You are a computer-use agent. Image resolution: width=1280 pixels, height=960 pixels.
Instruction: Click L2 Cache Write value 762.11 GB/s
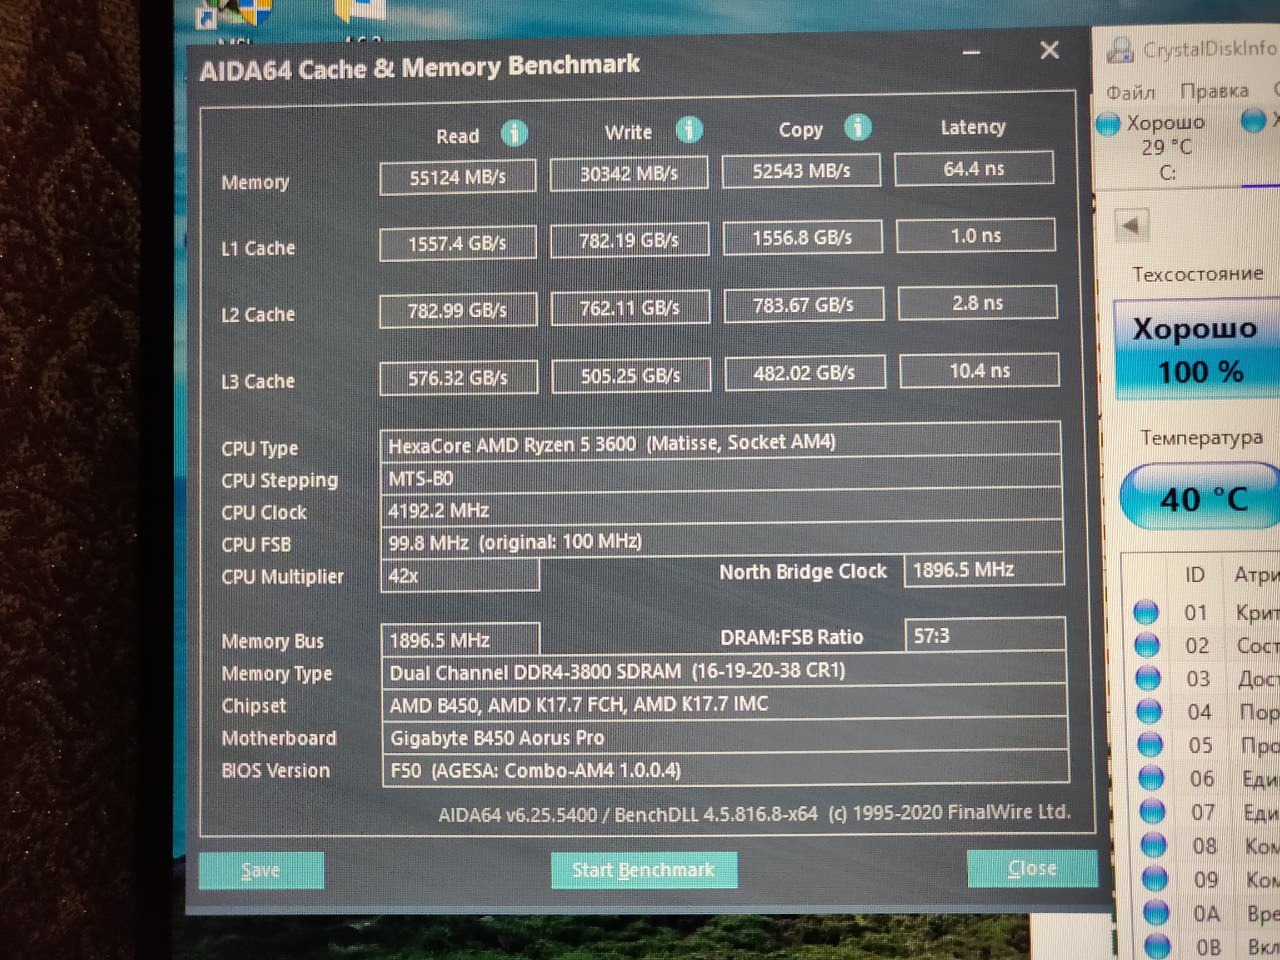tap(631, 307)
